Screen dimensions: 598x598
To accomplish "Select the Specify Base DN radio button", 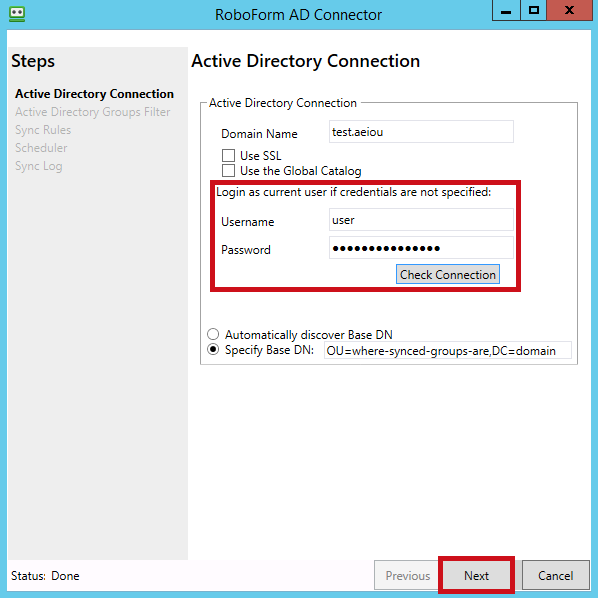I will [x=213, y=349].
